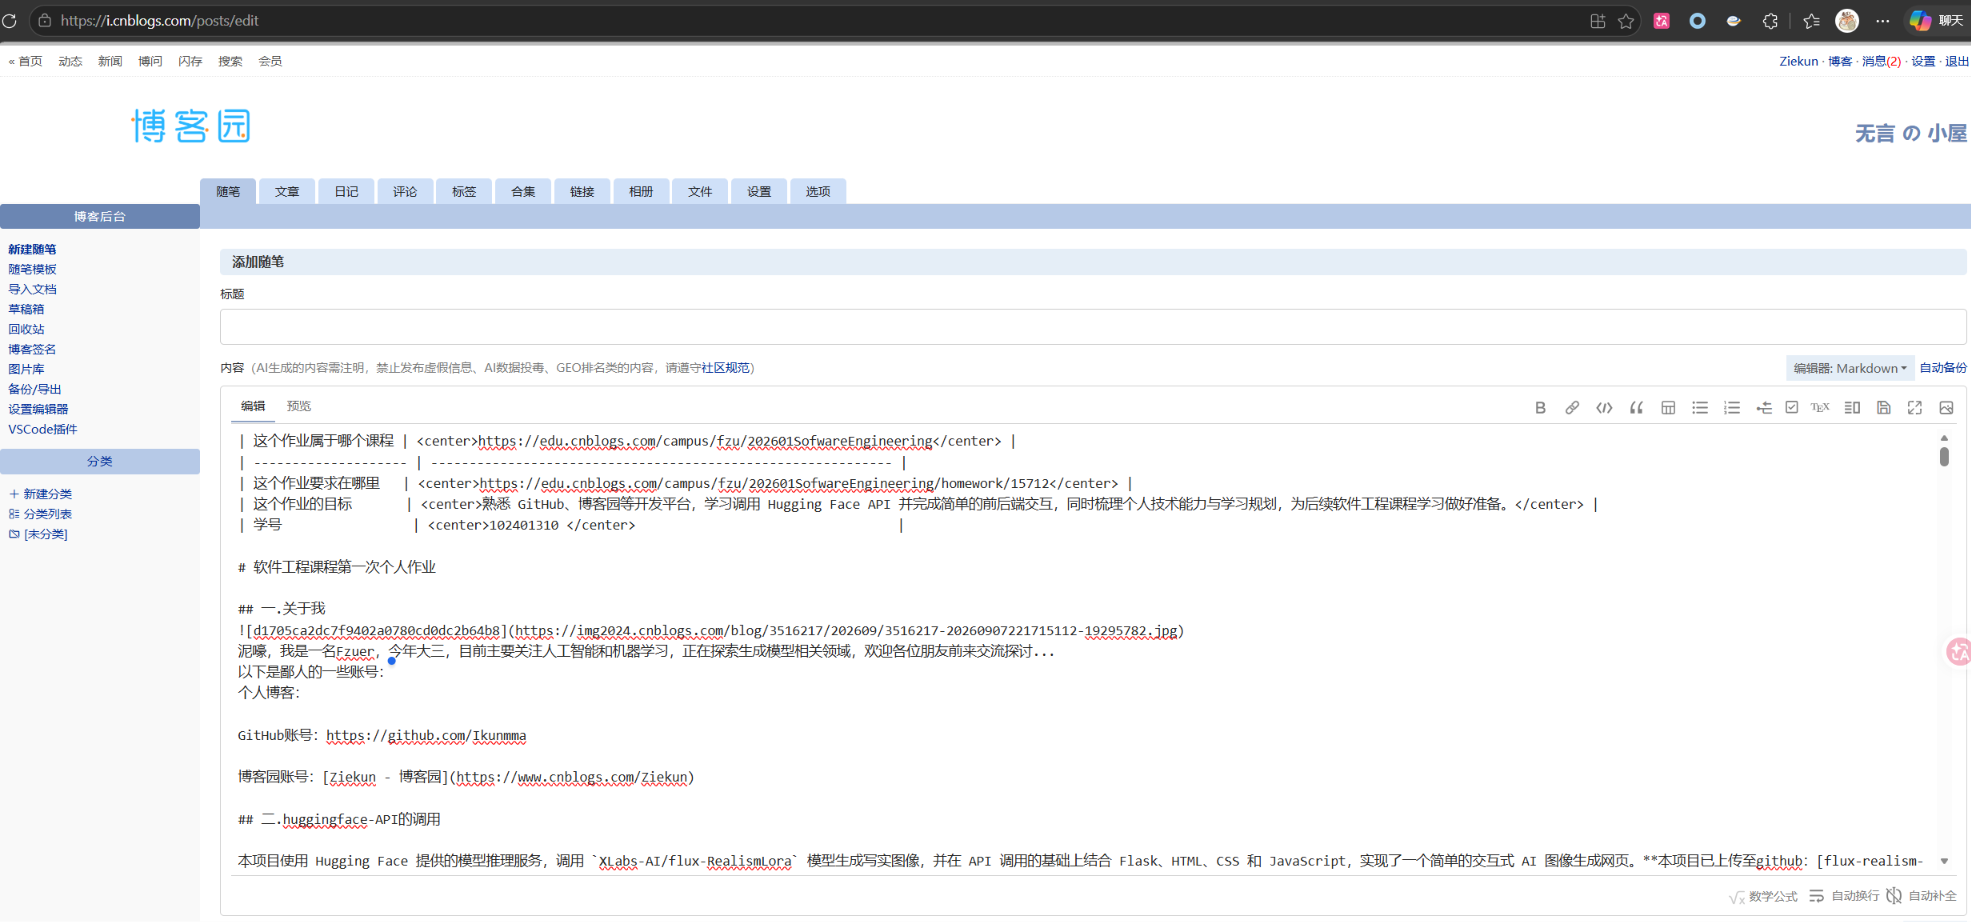Open the 选项 tab
Image resolution: width=1971 pixels, height=922 pixels.
(818, 192)
